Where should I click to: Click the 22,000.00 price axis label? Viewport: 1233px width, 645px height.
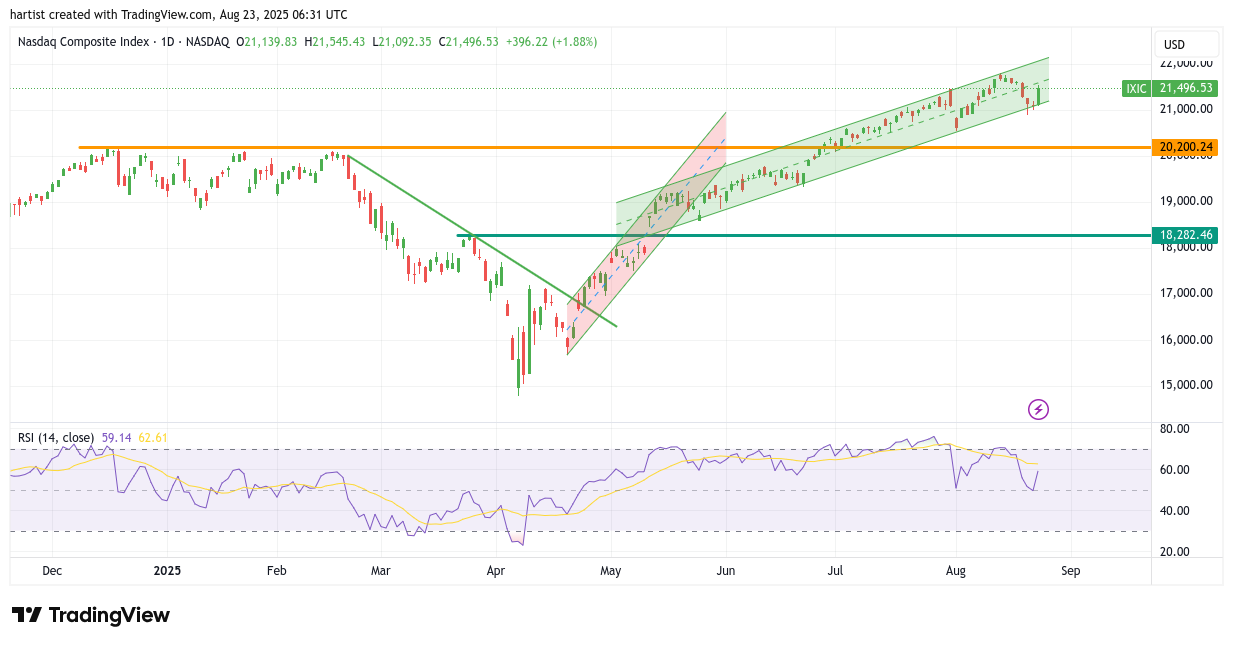(1186, 63)
